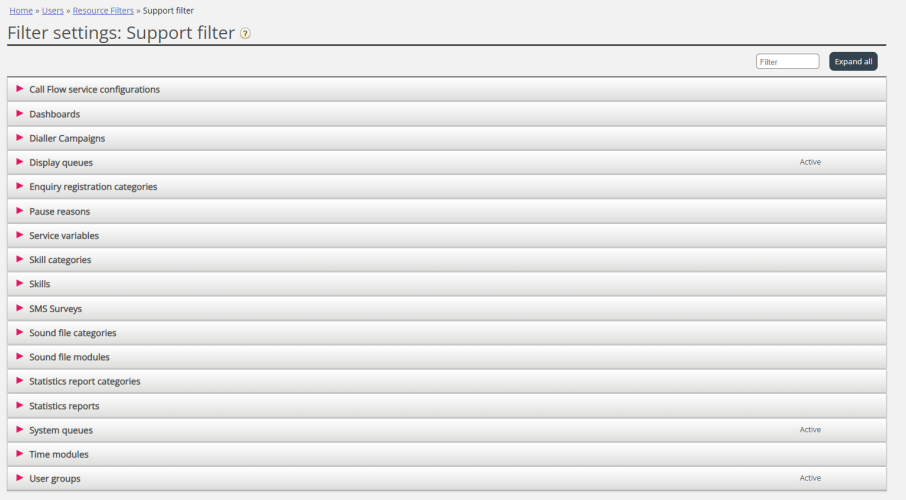The width and height of the screenshot is (906, 500).
Task: Expand the Service variables row
Action: click(x=64, y=236)
